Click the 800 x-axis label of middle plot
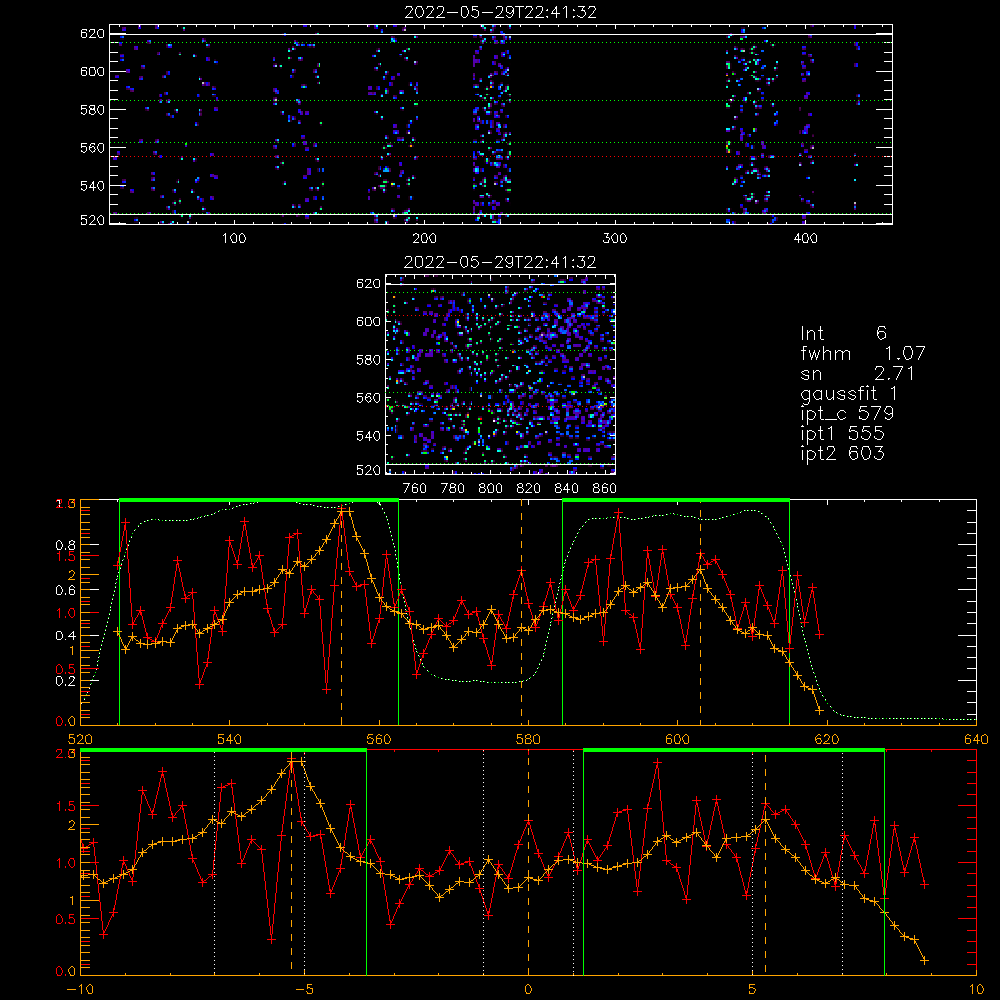The width and height of the screenshot is (1000, 1000). point(490,489)
